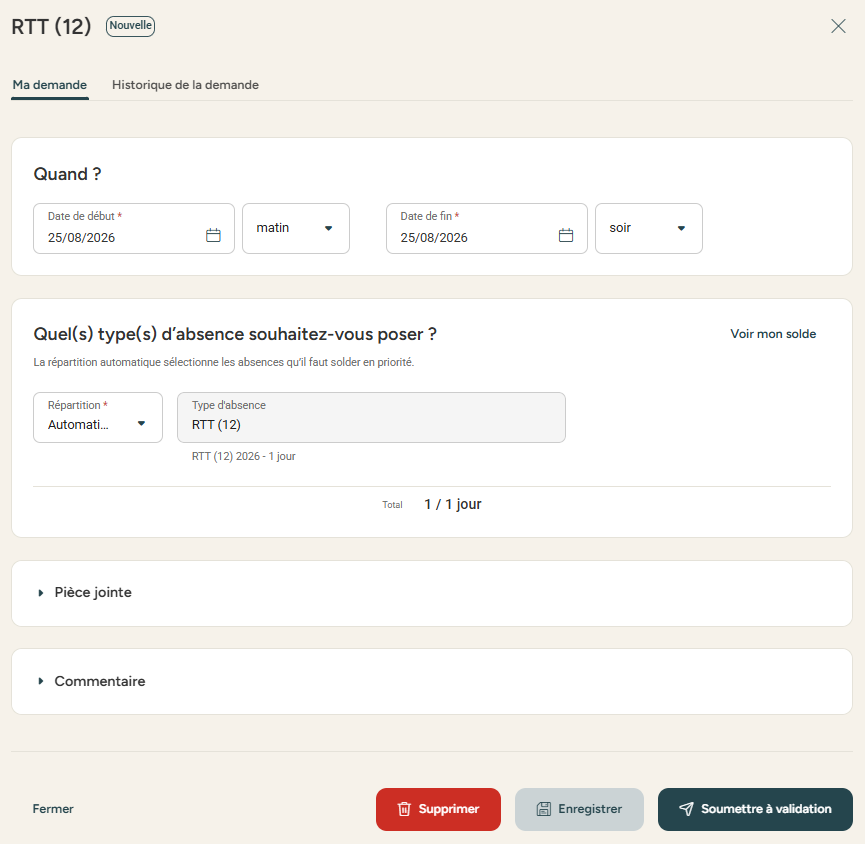Submit request with Soumettre à validation

click(755, 809)
